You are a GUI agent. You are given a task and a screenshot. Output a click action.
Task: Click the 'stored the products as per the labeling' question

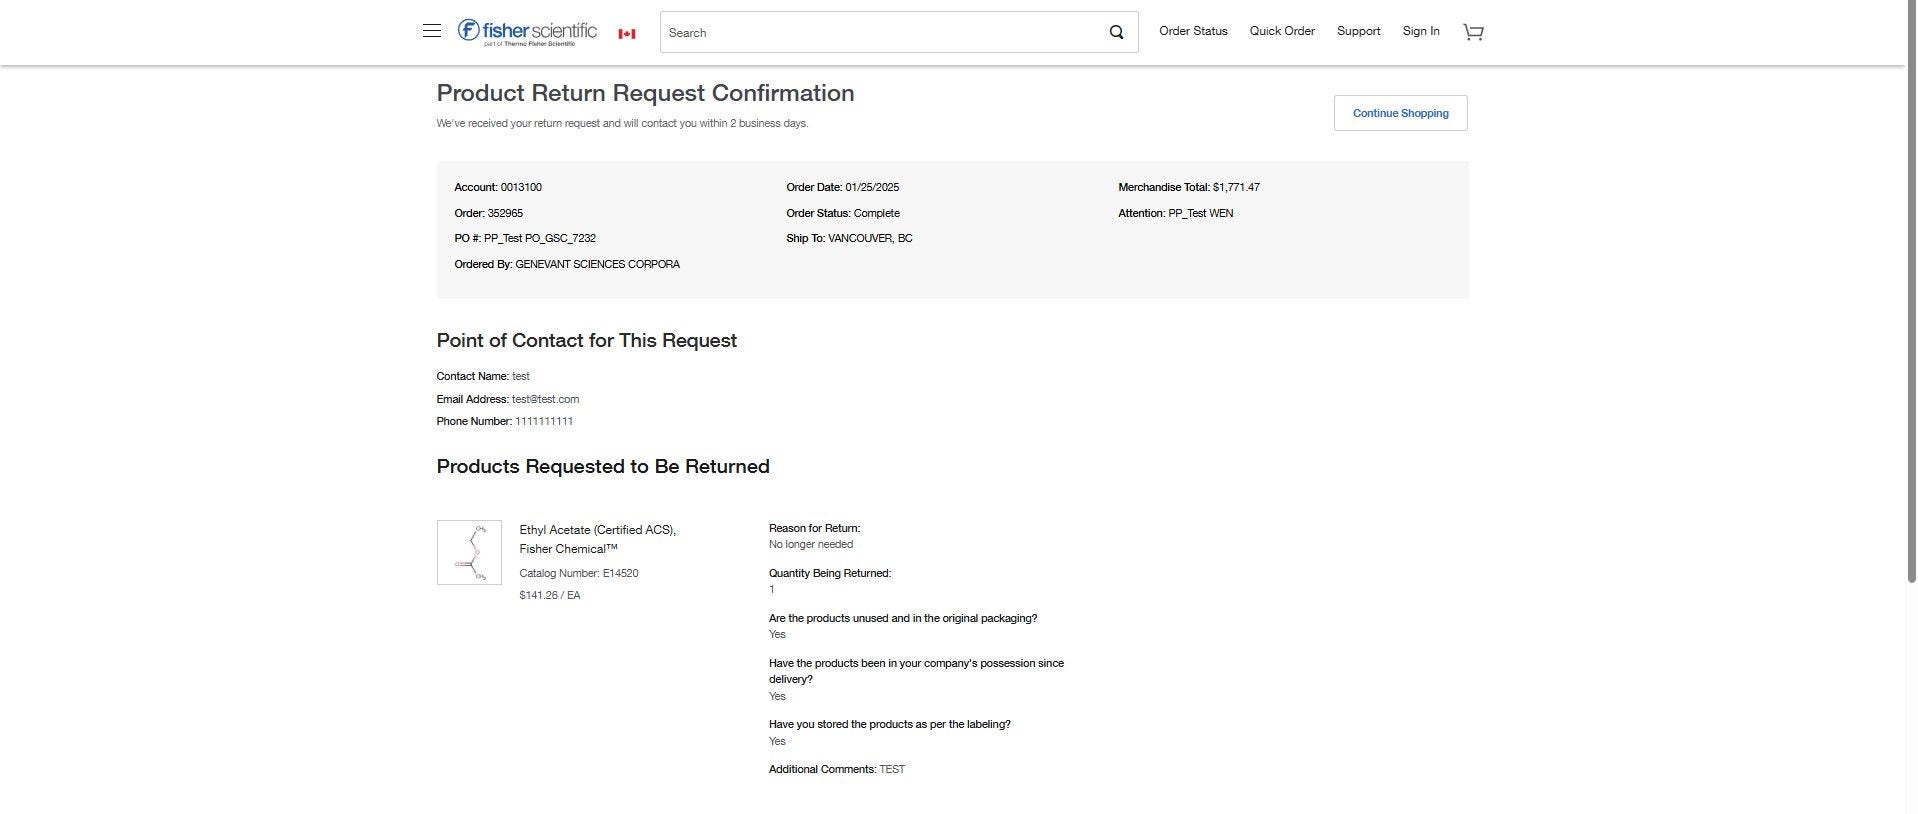point(890,724)
